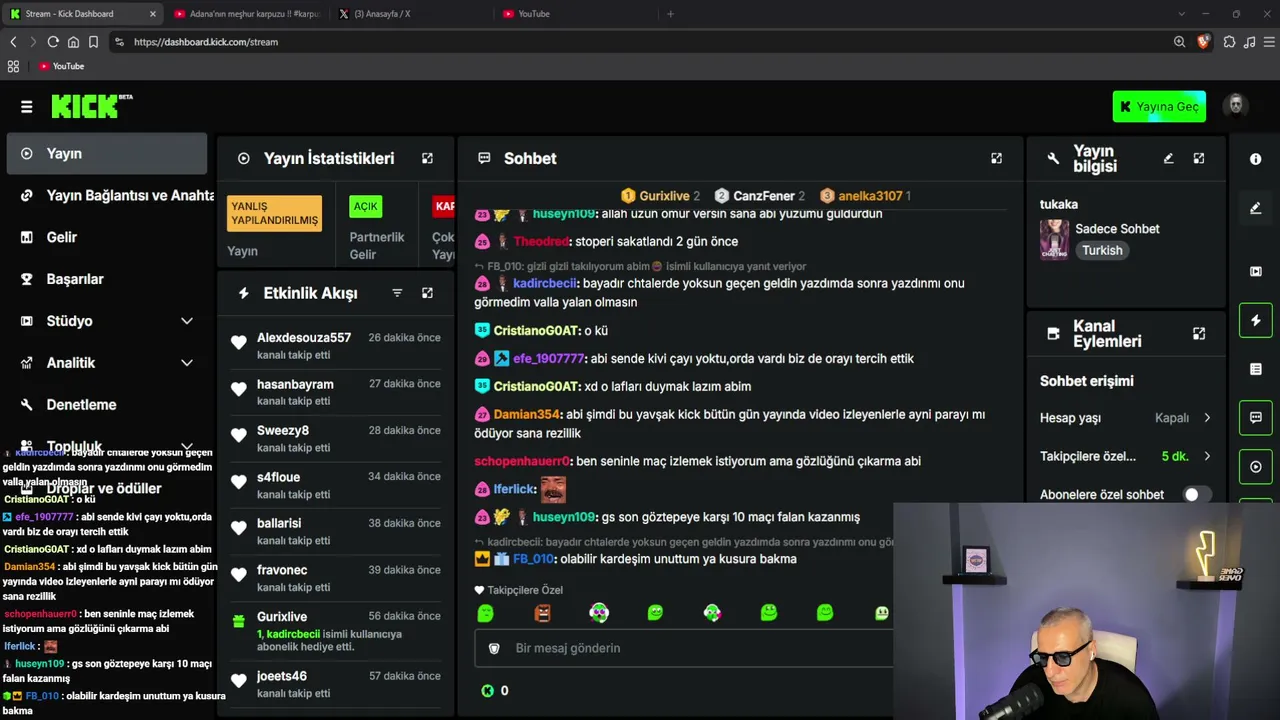Edit Yayın bilgisi with the pencil icon

coord(1168,158)
